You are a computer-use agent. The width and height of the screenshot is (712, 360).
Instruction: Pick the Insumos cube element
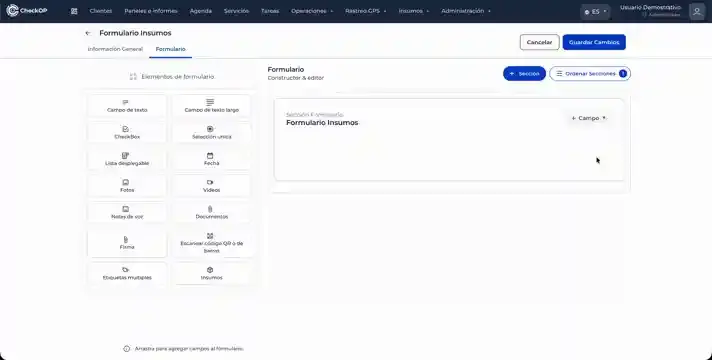click(x=212, y=274)
